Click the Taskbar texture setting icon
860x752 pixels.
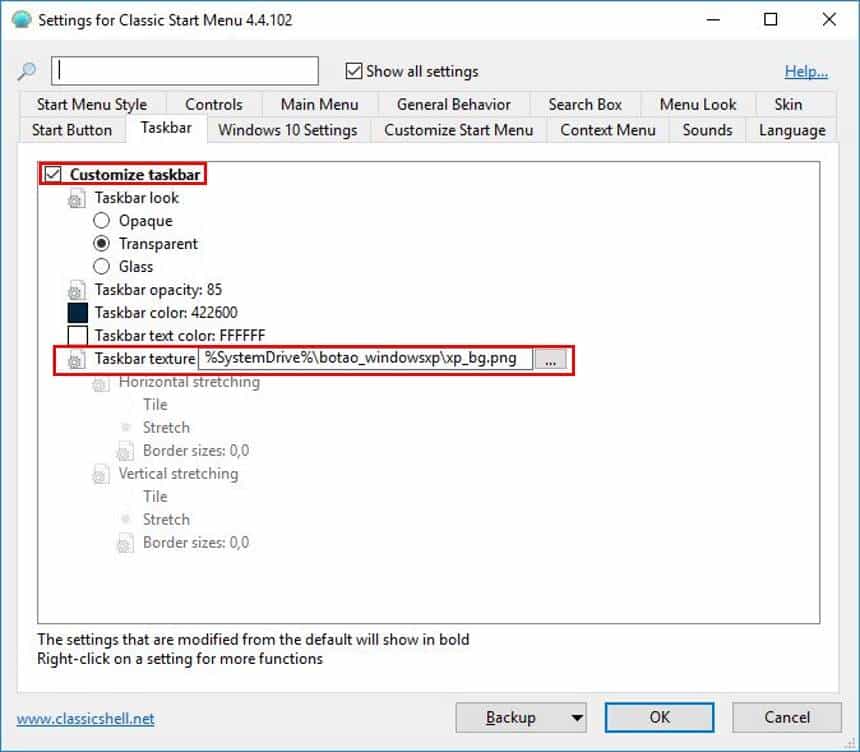76,359
